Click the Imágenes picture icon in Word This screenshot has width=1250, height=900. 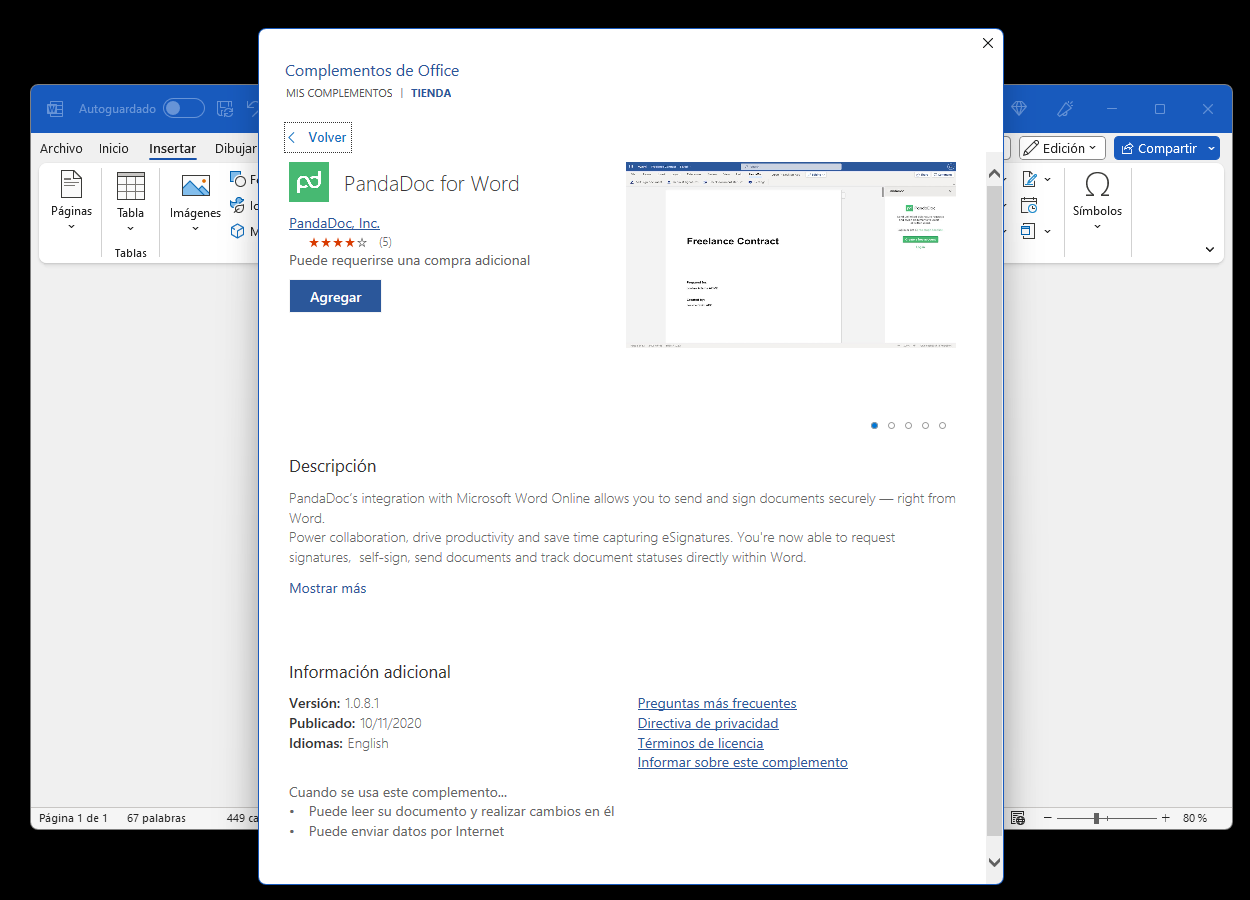tap(195, 186)
